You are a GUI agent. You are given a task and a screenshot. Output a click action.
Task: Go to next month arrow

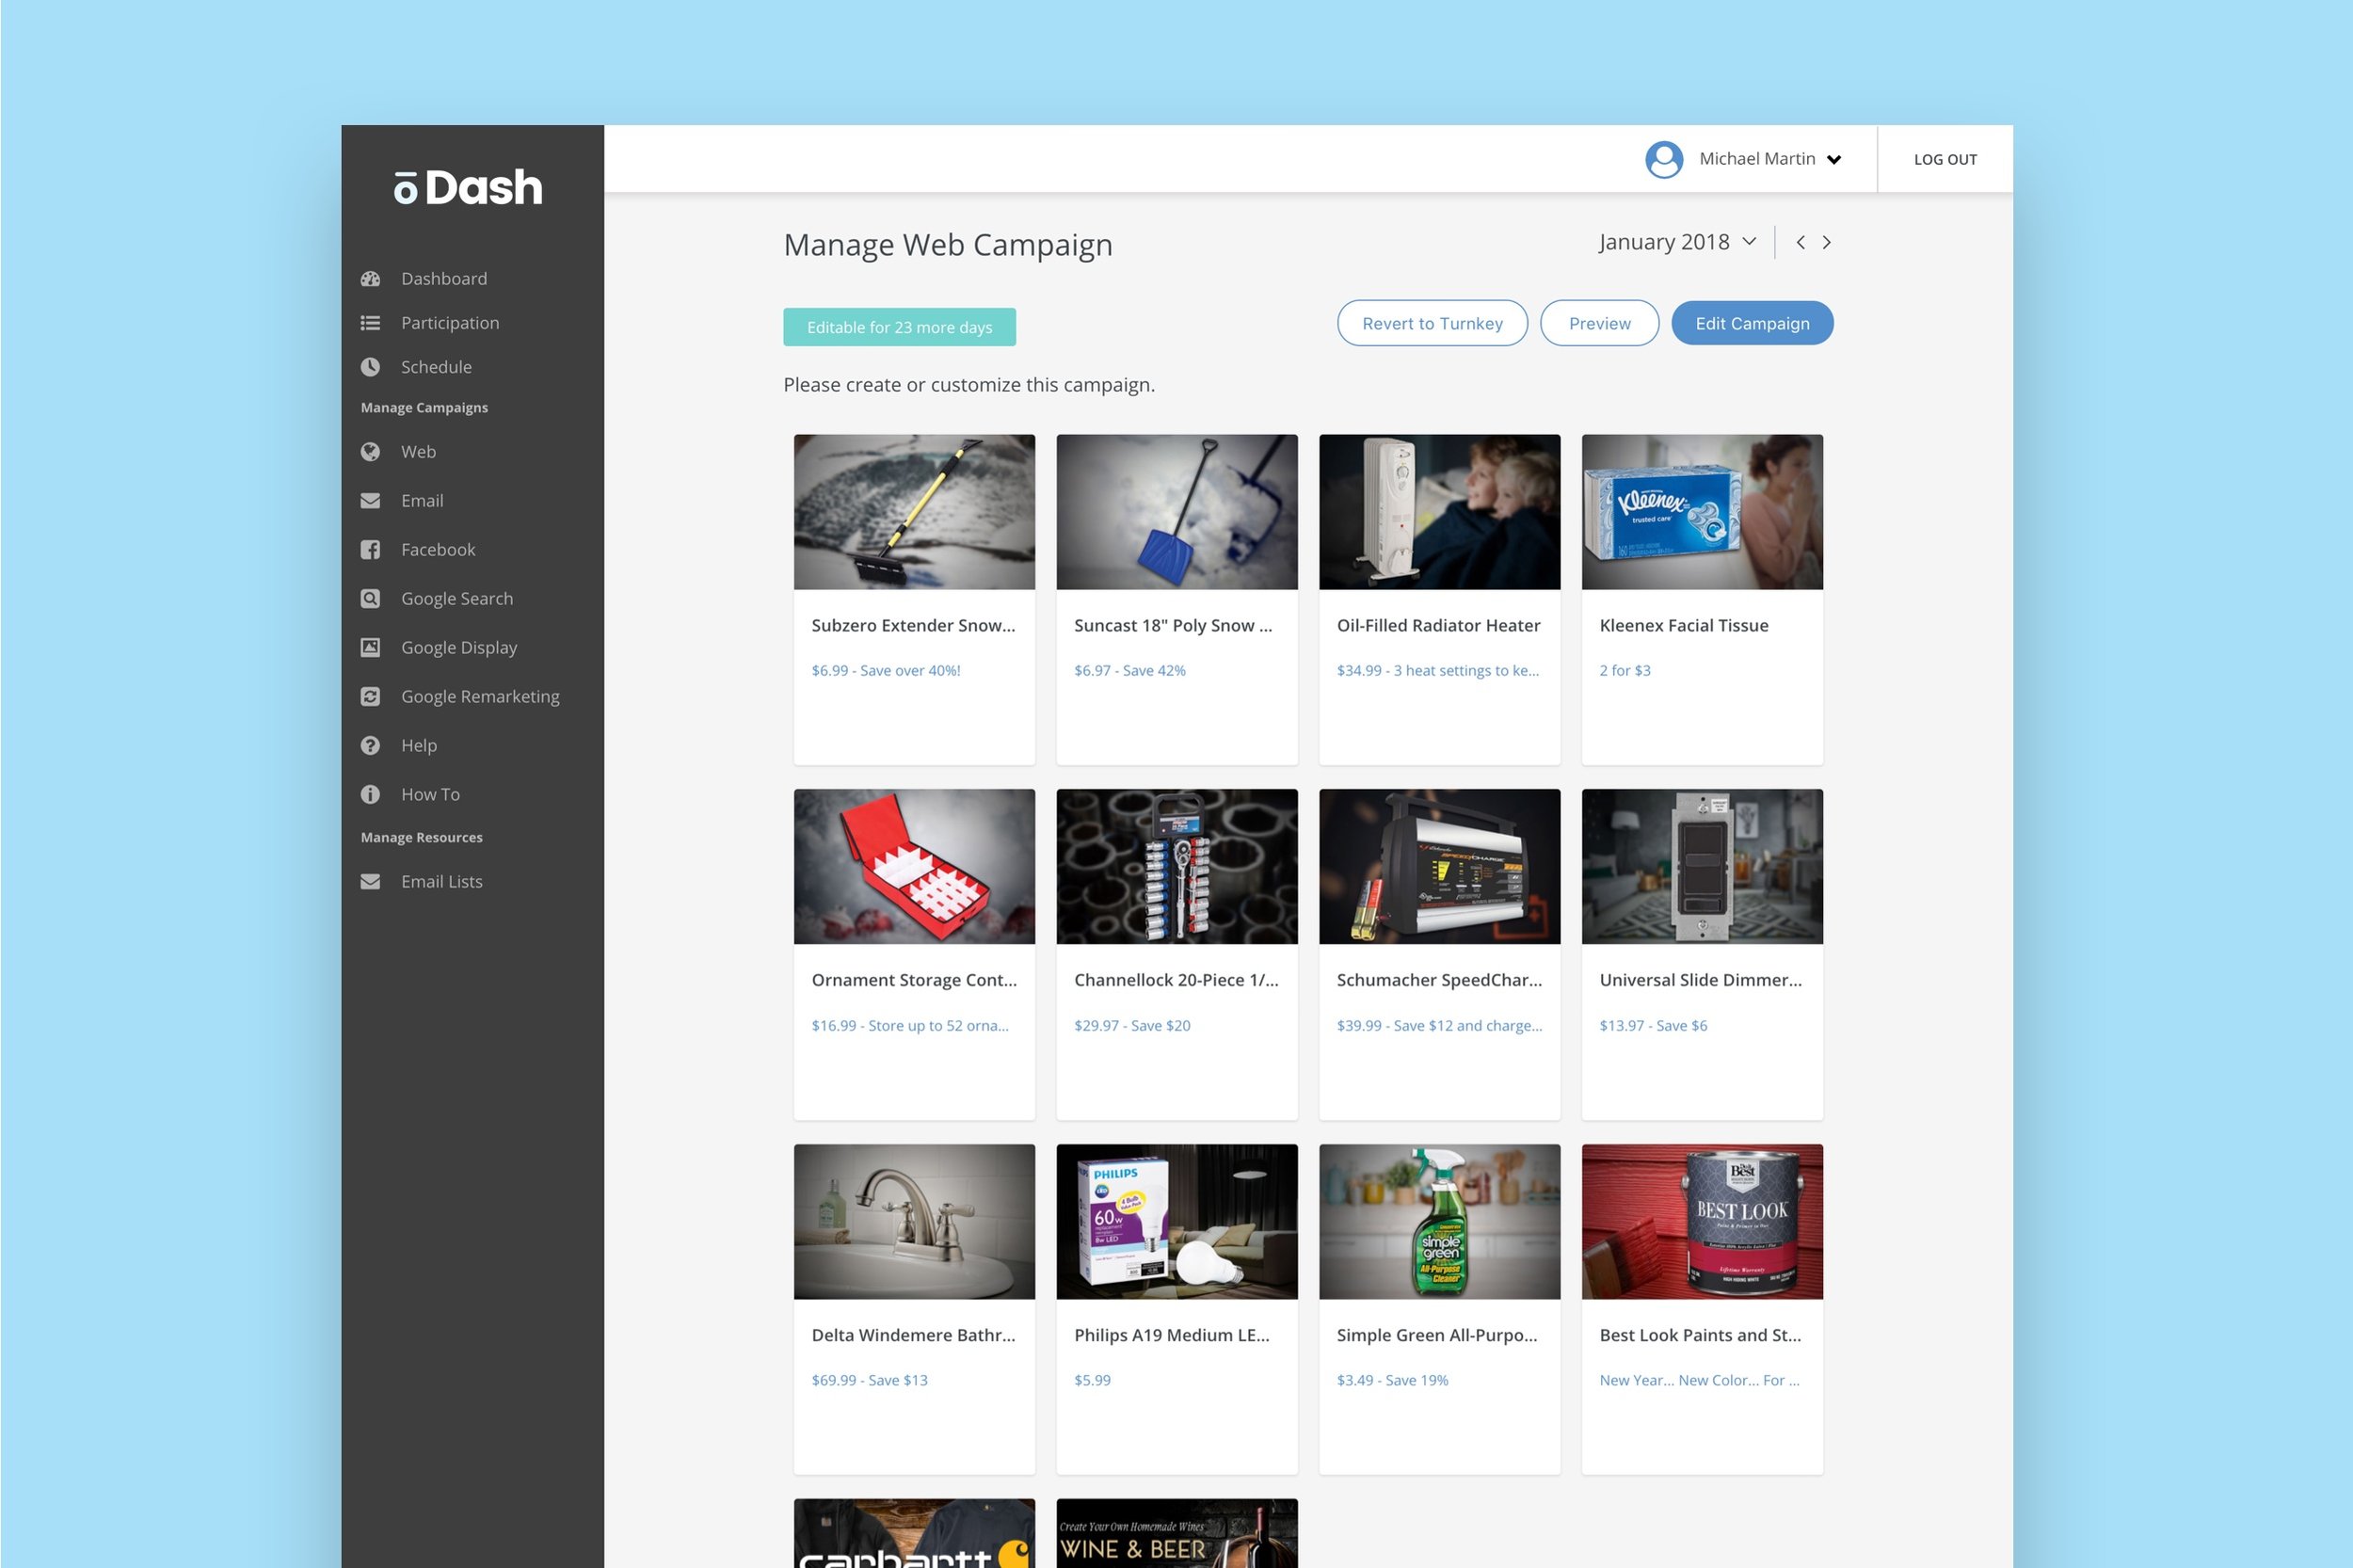[1827, 243]
